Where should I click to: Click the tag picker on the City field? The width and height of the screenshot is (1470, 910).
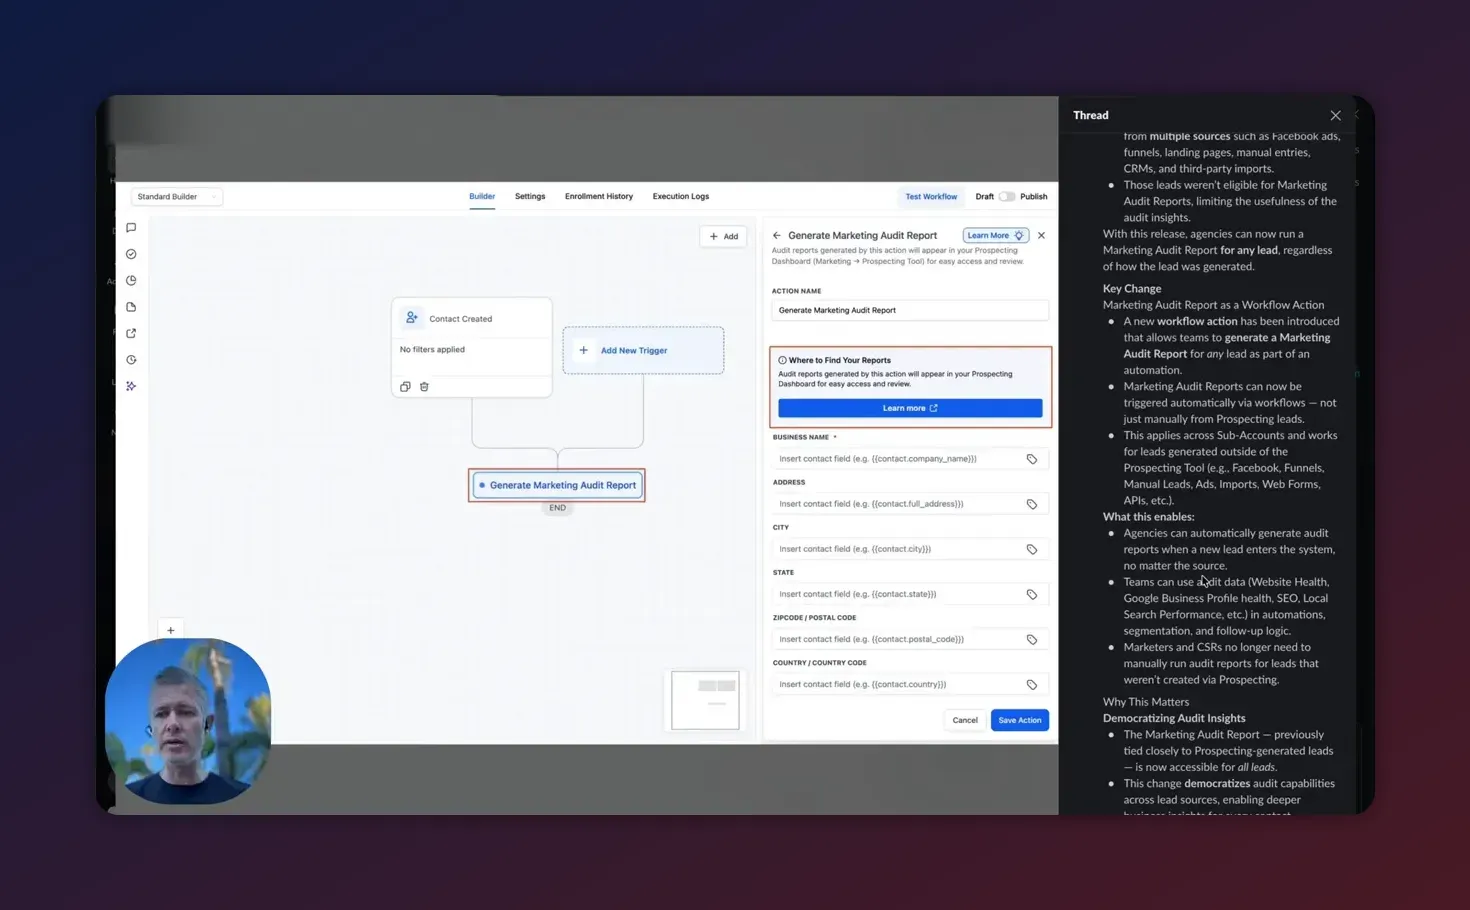point(1032,548)
